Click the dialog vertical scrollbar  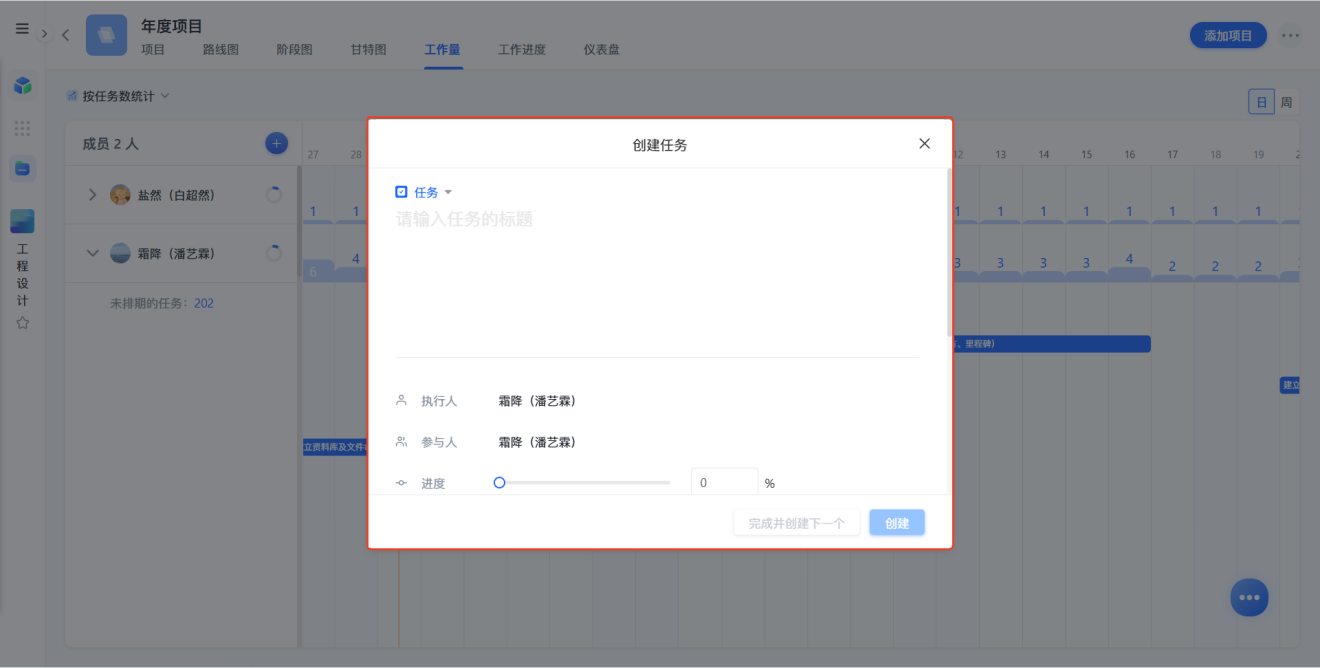coord(949,252)
